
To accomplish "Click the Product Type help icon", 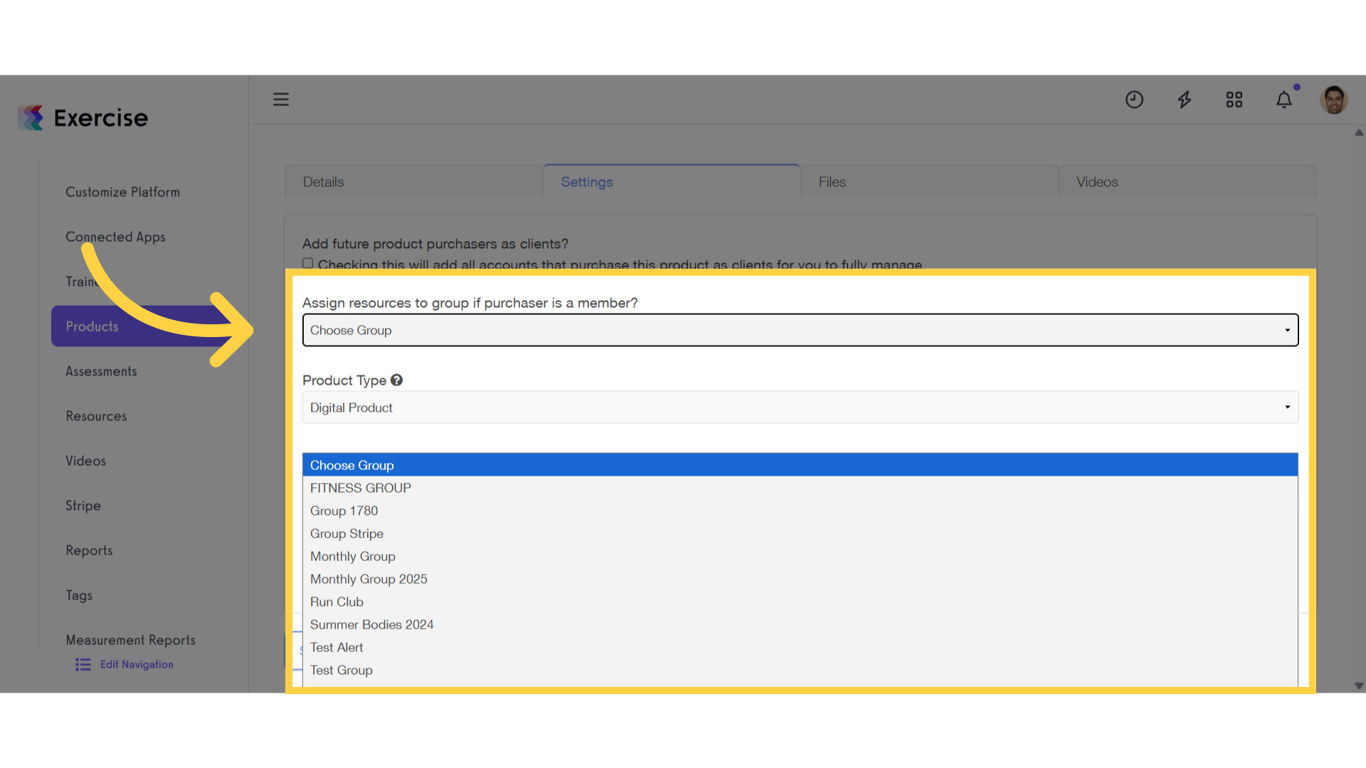I will (397, 379).
